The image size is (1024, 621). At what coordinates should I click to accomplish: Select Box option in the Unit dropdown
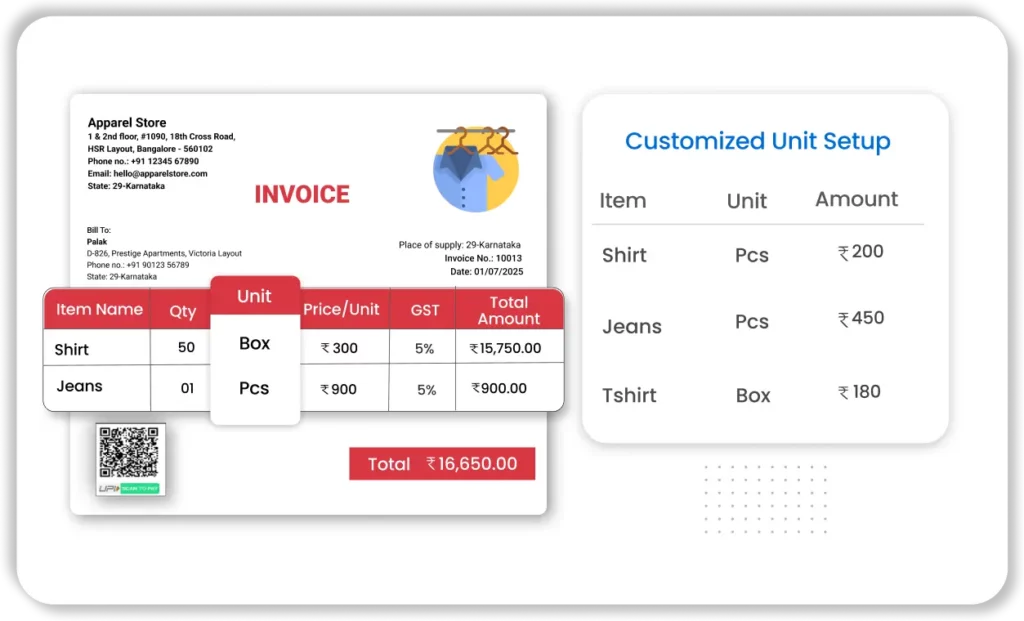(x=254, y=343)
